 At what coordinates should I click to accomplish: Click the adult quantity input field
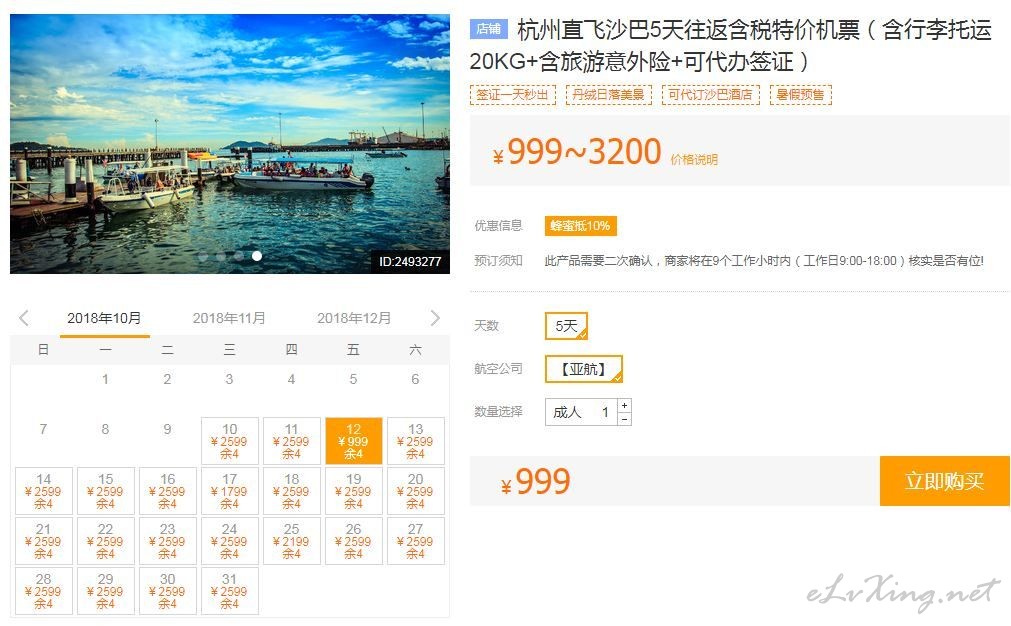pos(580,412)
